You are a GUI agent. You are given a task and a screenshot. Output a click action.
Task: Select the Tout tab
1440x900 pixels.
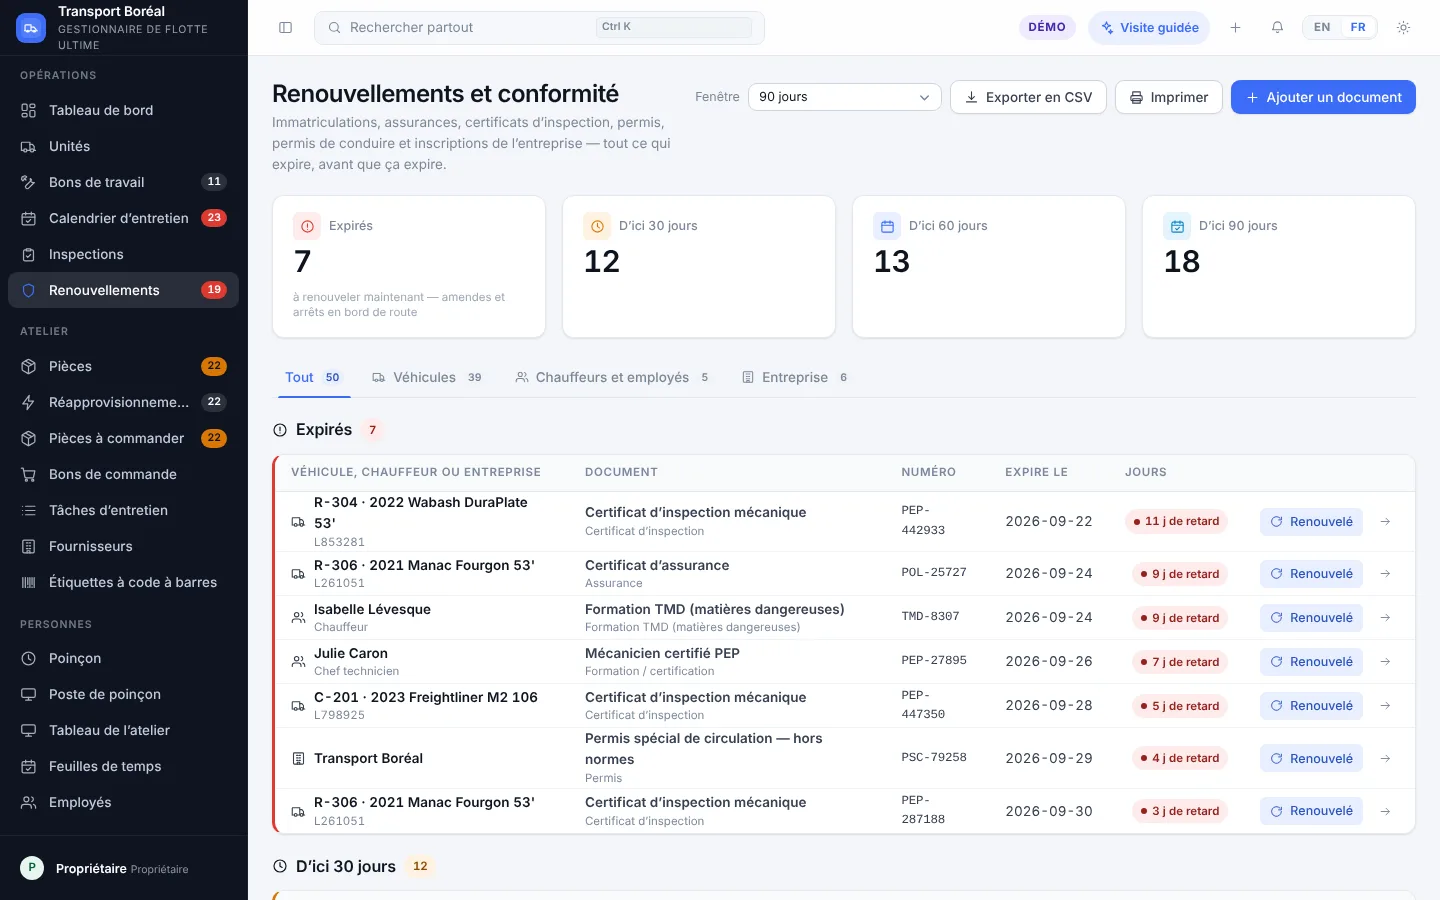313,378
